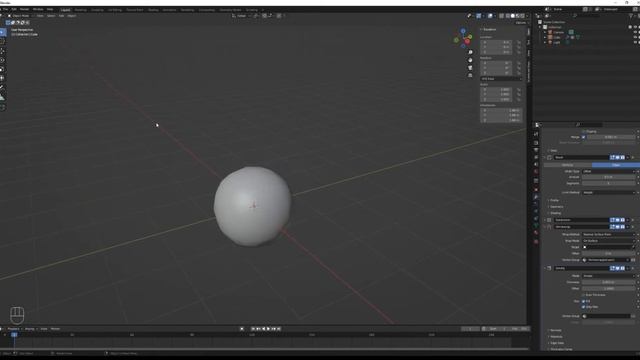The height and width of the screenshot is (360, 640).
Task: Open the Object Mode dropdown
Action: (x=20, y=16)
